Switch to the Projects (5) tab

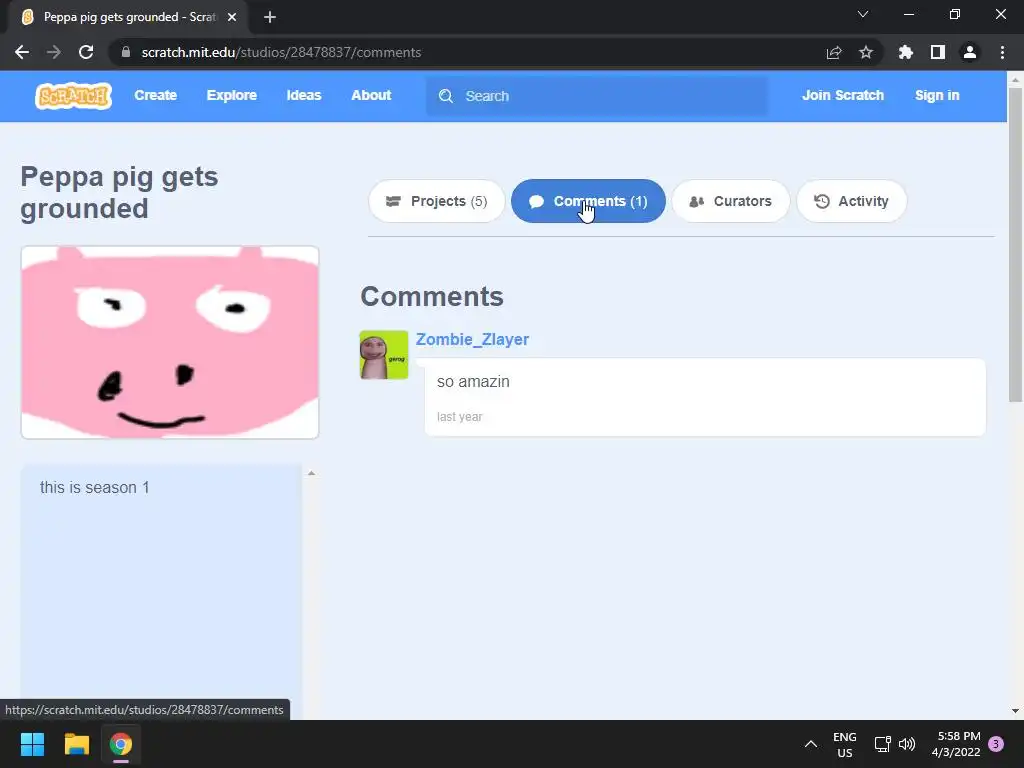click(x=436, y=201)
